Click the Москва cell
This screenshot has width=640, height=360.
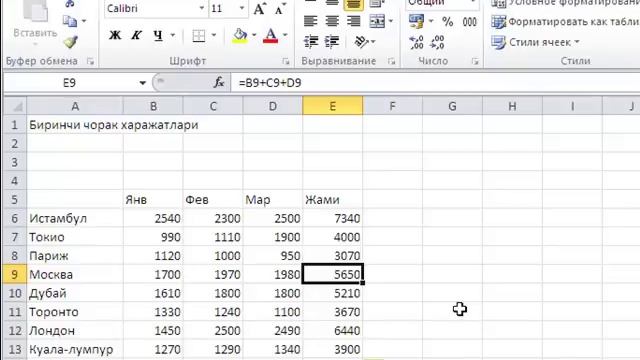[x=75, y=274]
